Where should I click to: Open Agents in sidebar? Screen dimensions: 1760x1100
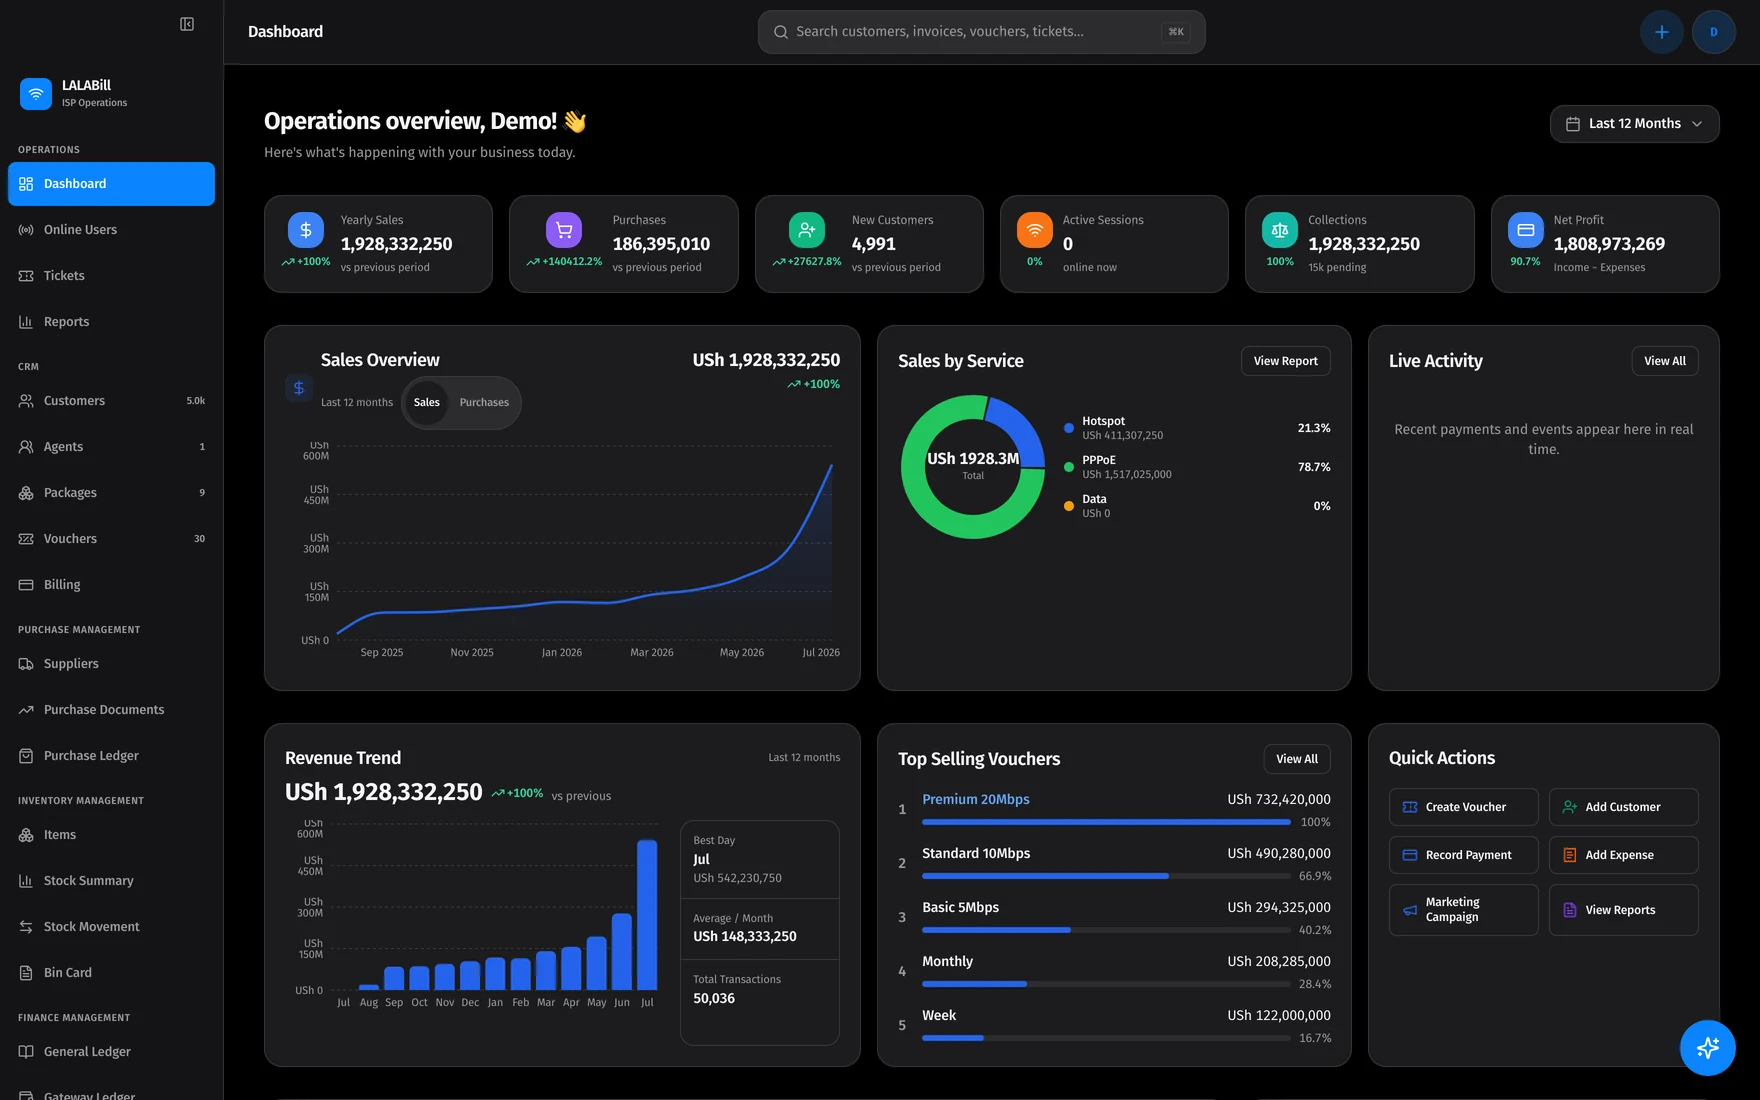click(111, 447)
